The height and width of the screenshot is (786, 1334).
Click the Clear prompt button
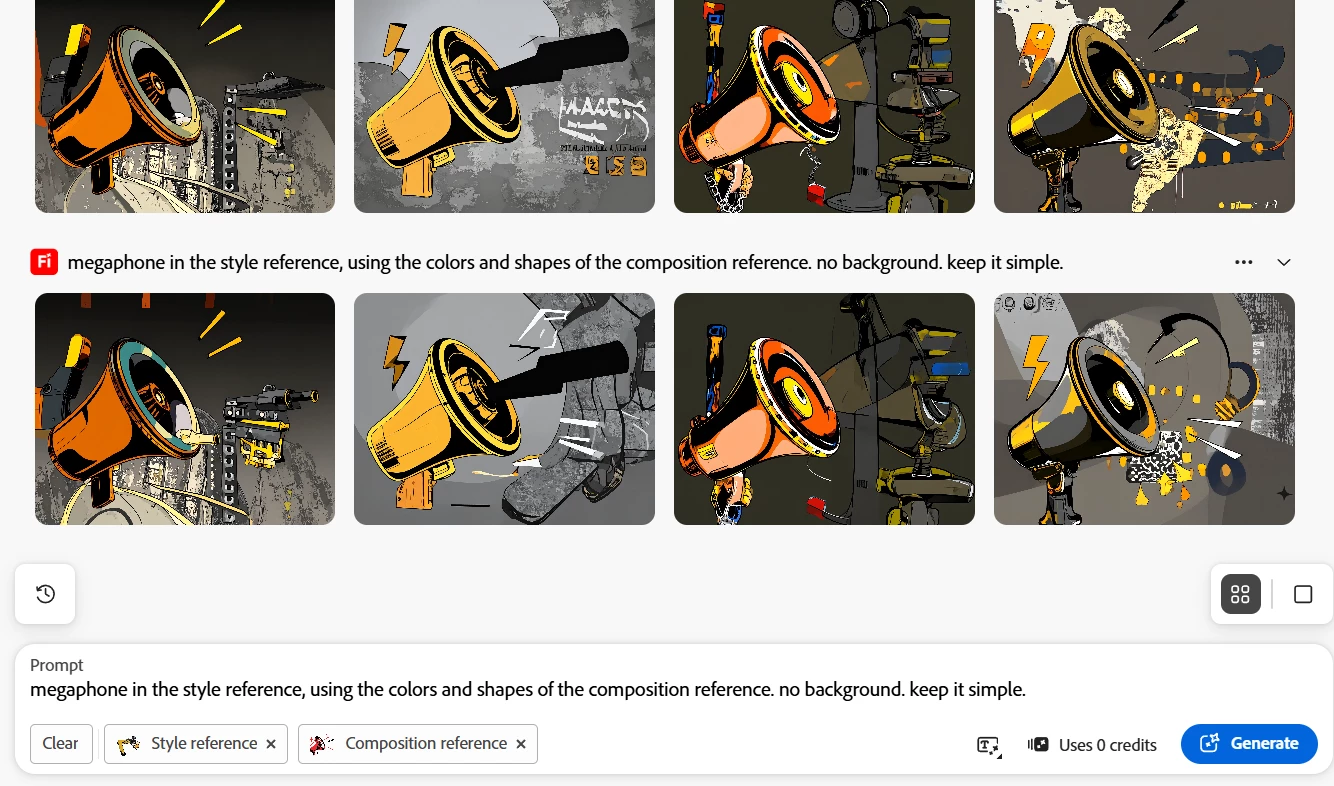pos(61,744)
